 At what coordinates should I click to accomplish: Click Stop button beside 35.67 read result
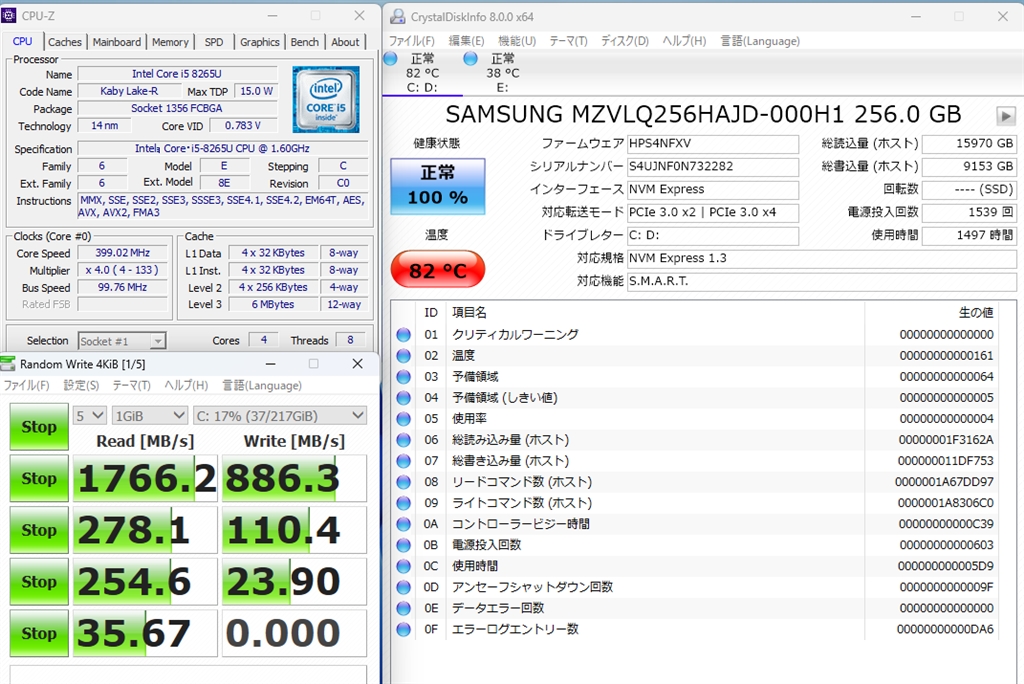[x=39, y=633]
